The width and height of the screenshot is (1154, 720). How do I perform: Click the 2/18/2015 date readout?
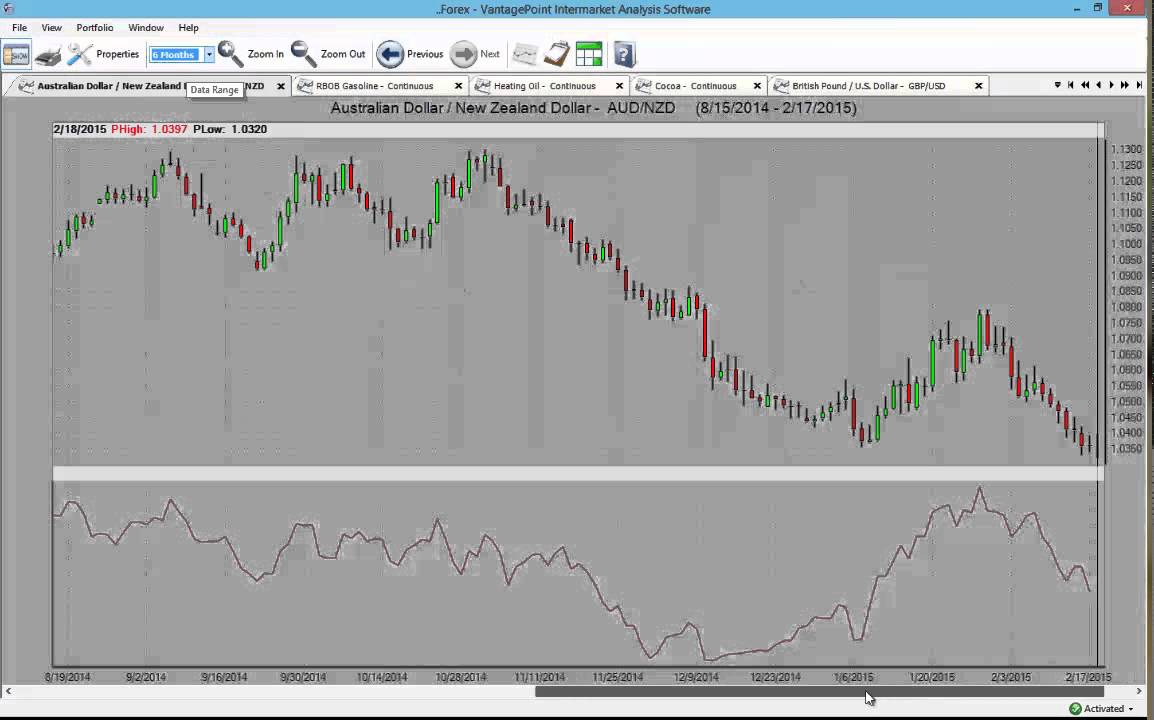point(80,130)
